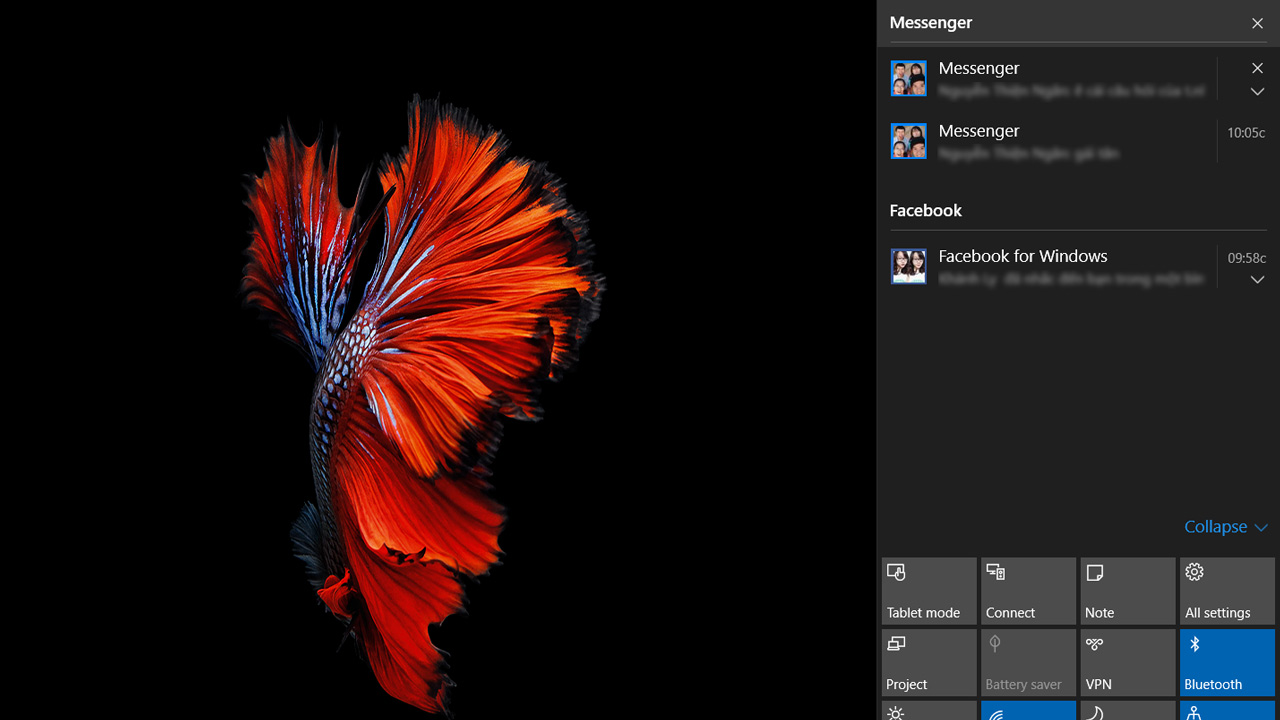
Task: Collapse the quick actions panel
Action: point(1225,527)
